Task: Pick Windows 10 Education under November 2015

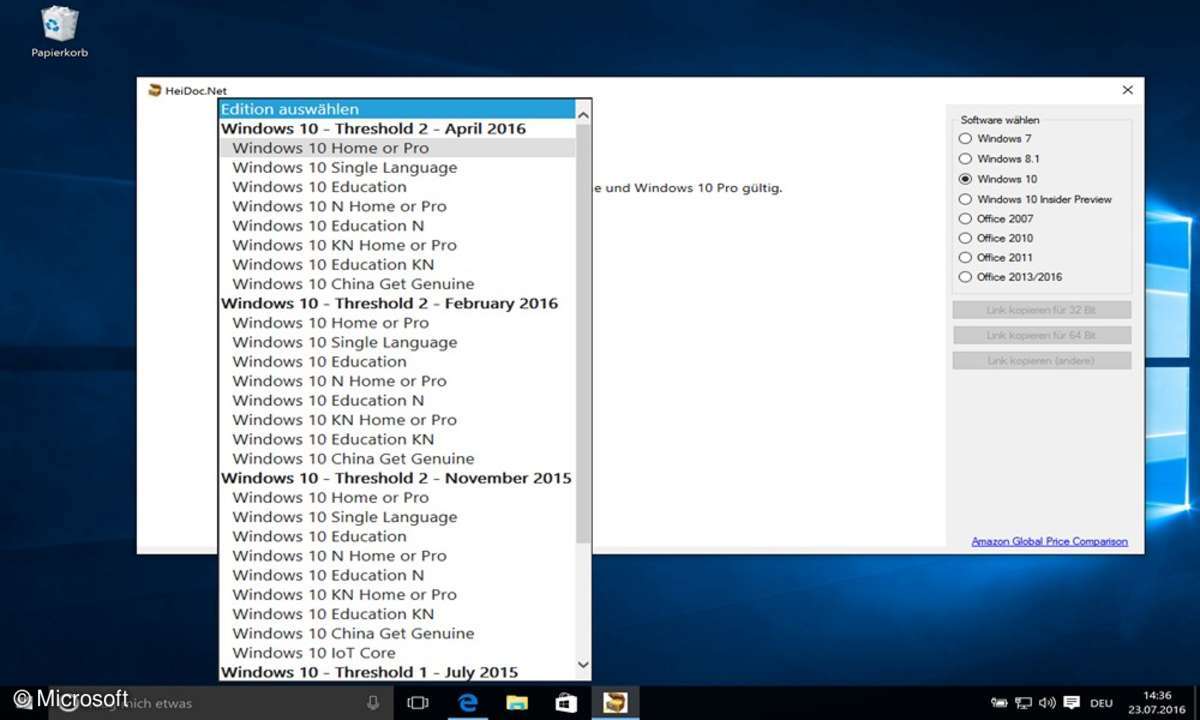Action: (x=398, y=536)
